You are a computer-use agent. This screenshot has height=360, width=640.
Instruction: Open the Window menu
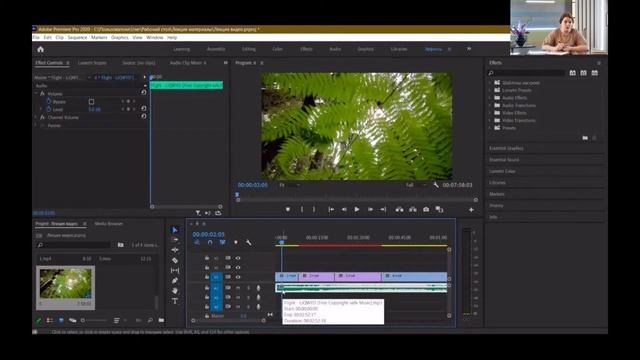(155, 37)
